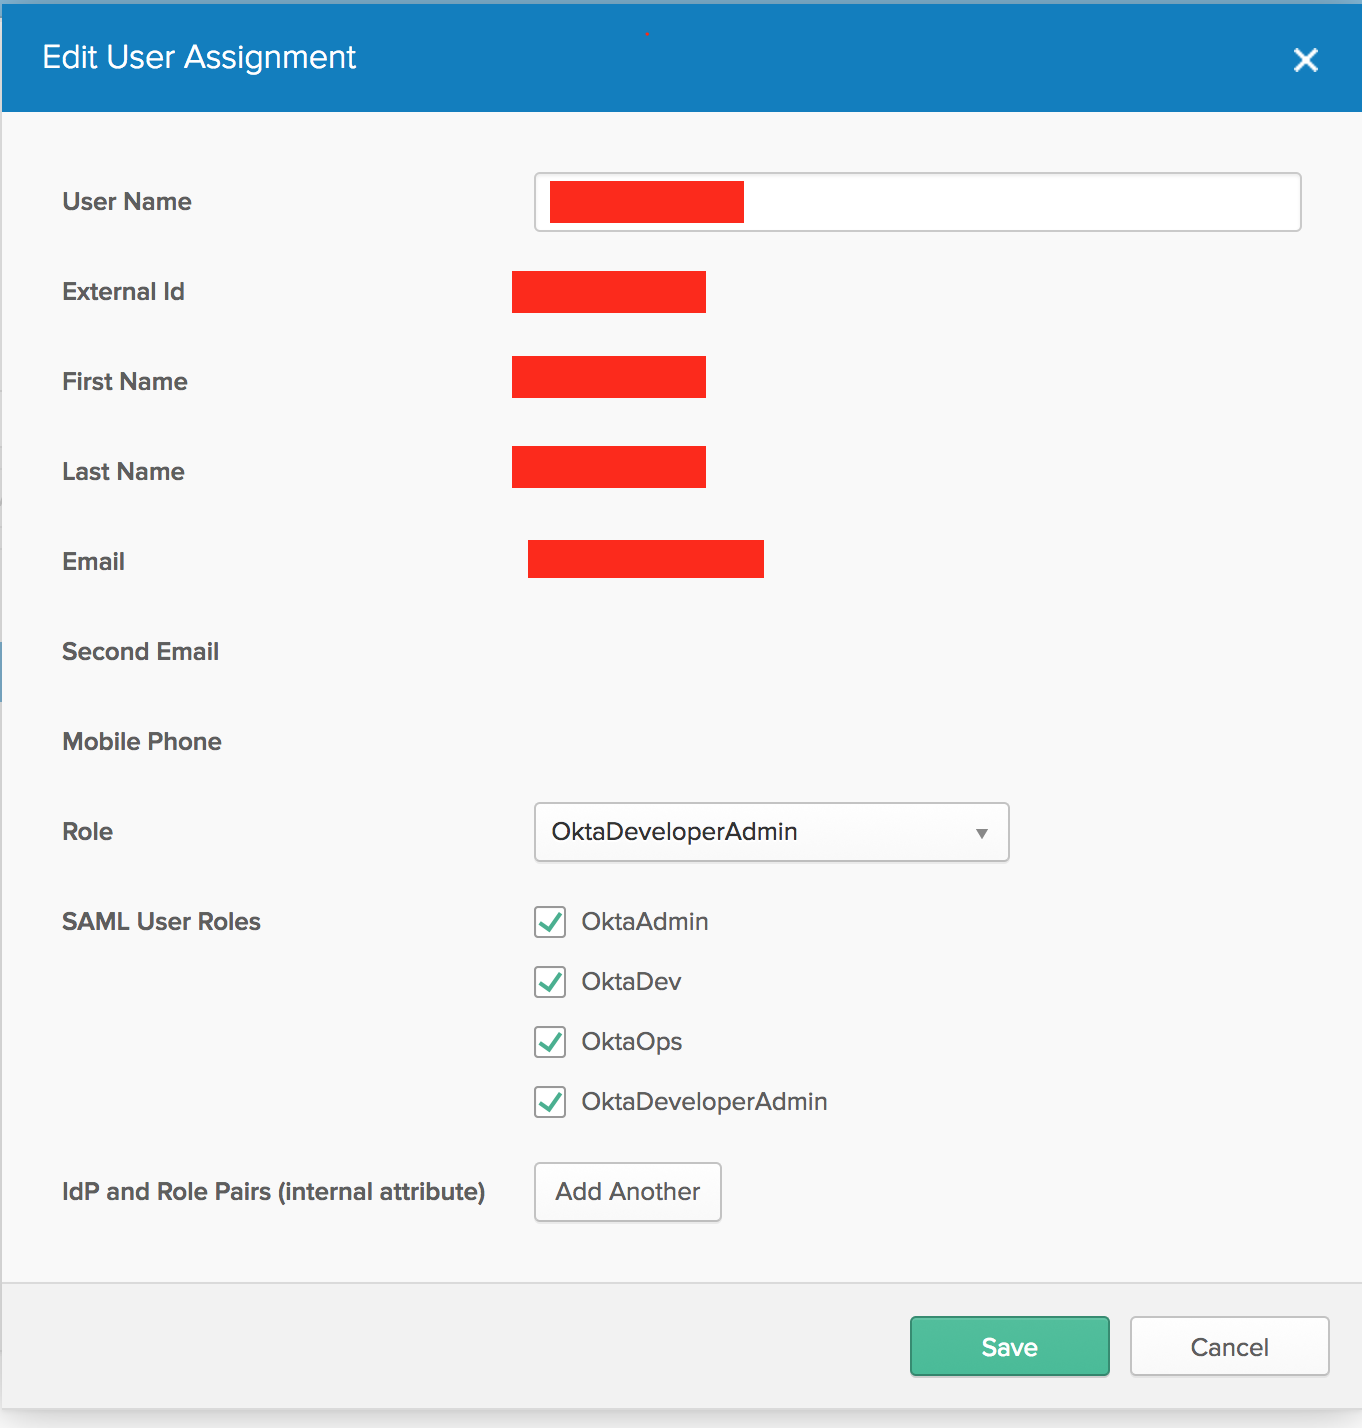This screenshot has width=1362, height=1428.
Task: Uncheck the OktaAdmin SAML role checkbox
Action: pyautogui.click(x=550, y=922)
